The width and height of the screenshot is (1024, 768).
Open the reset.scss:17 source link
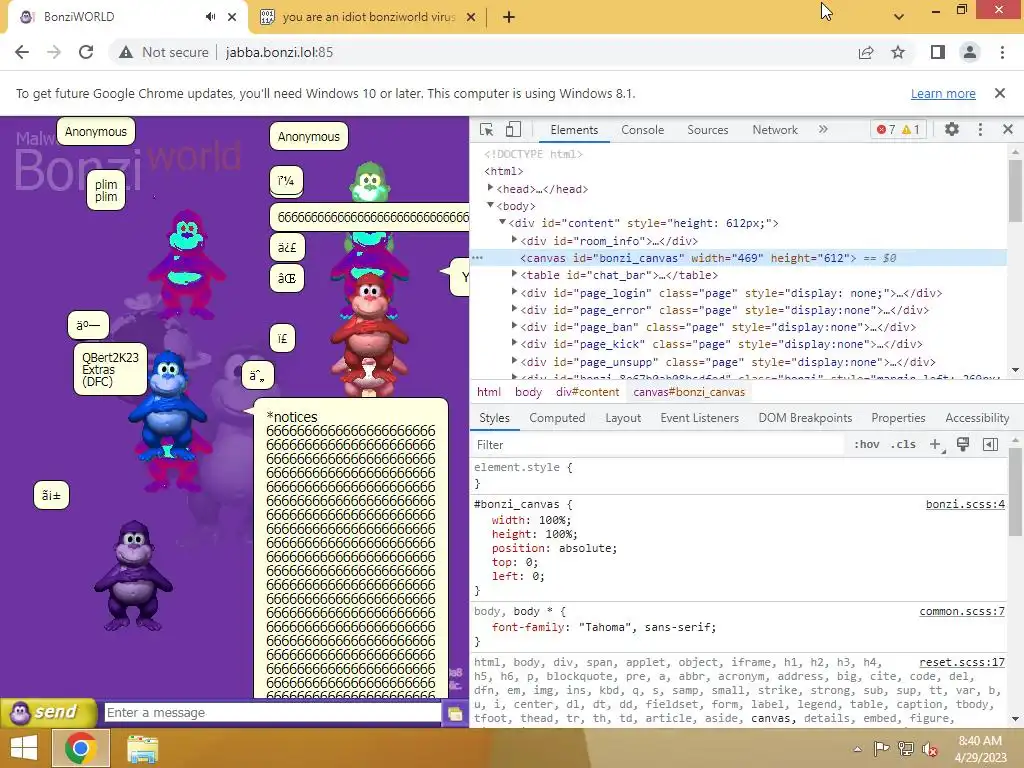click(x=962, y=662)
